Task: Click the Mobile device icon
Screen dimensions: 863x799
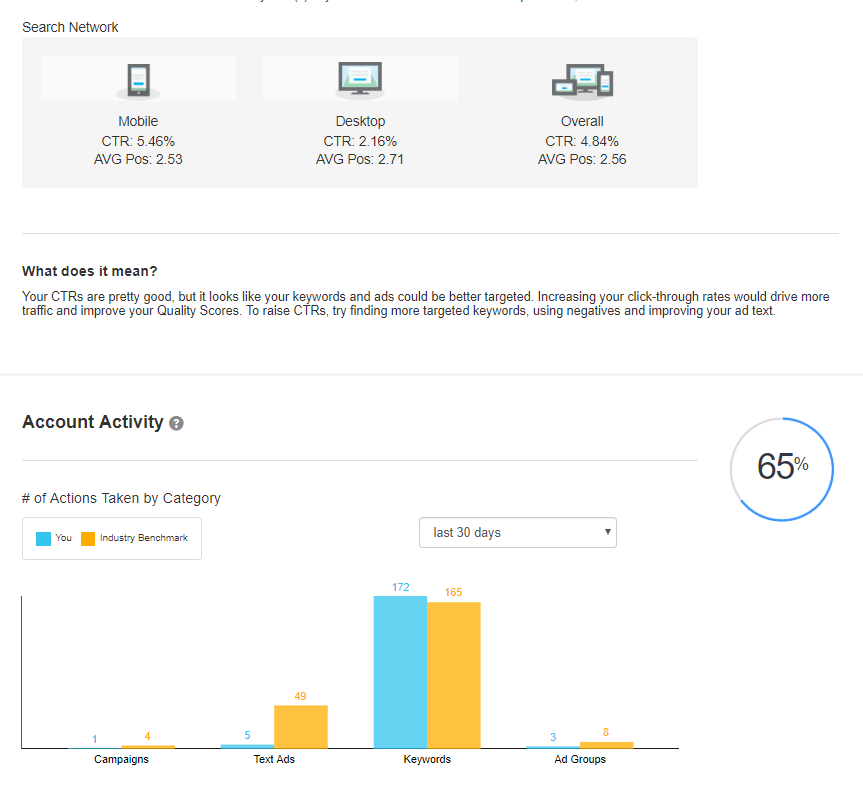Action: (138, 80)
